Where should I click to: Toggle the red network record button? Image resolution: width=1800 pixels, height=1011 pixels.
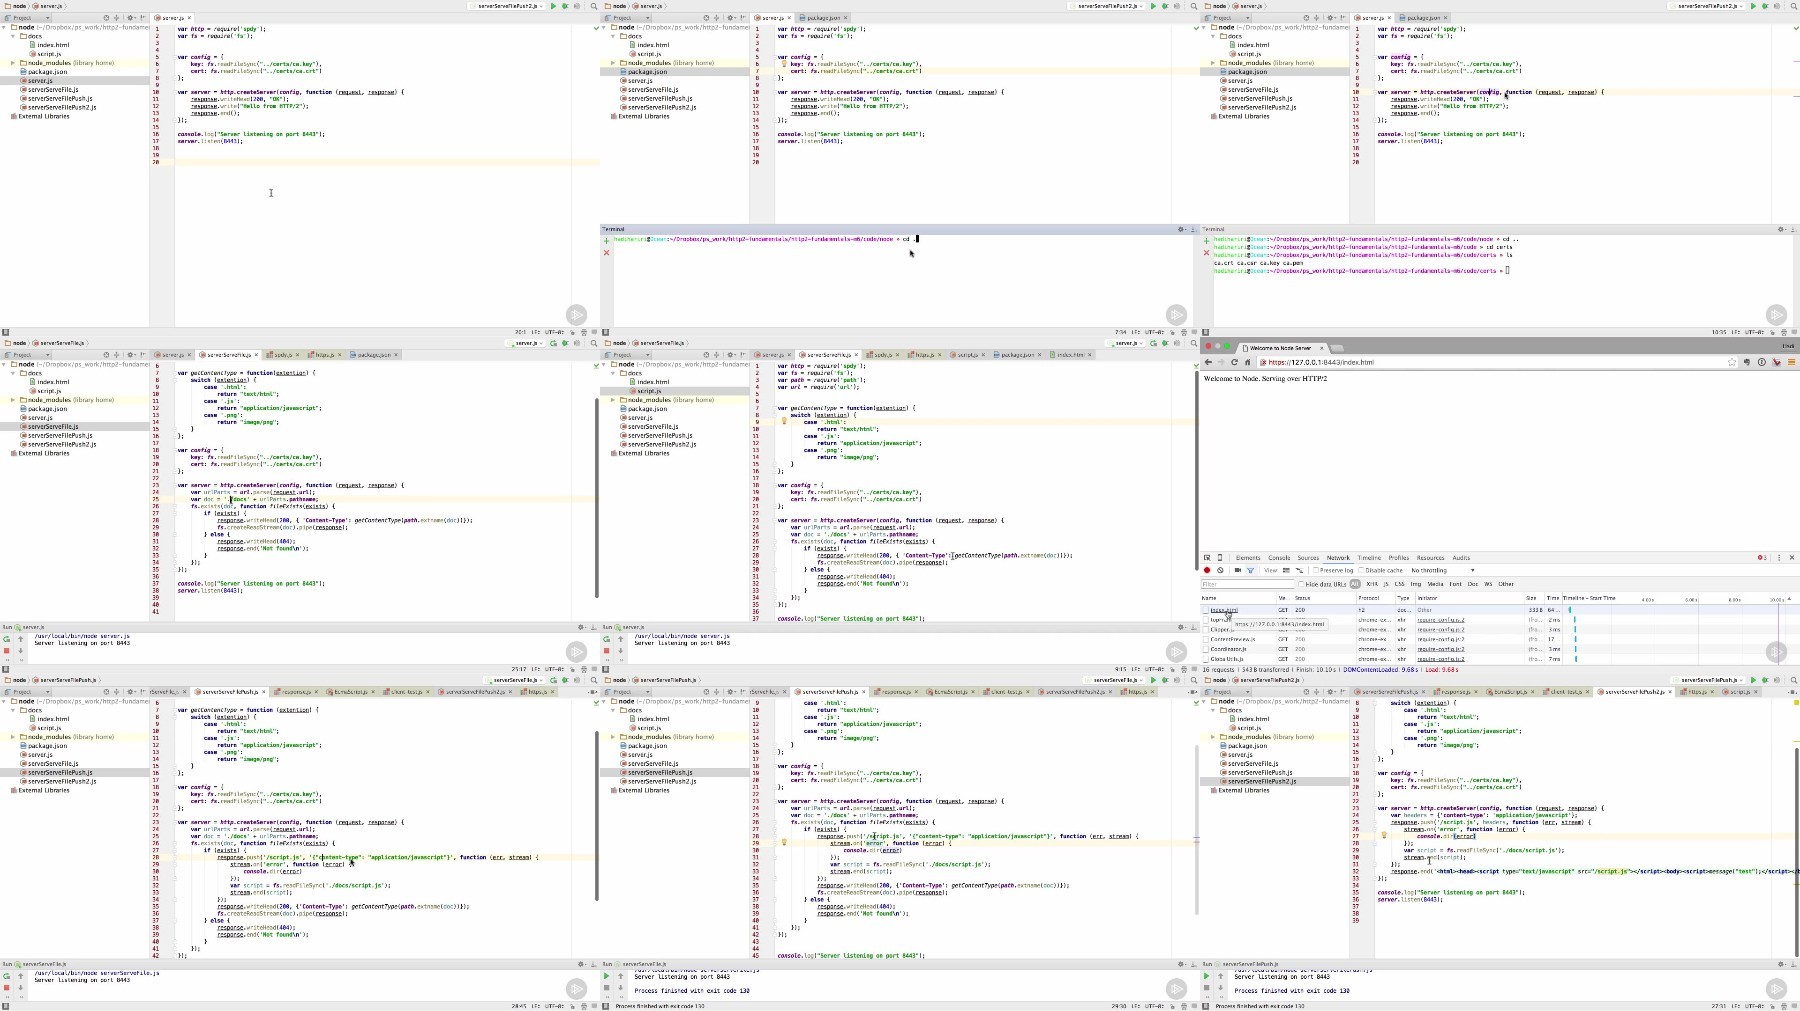1207,570
